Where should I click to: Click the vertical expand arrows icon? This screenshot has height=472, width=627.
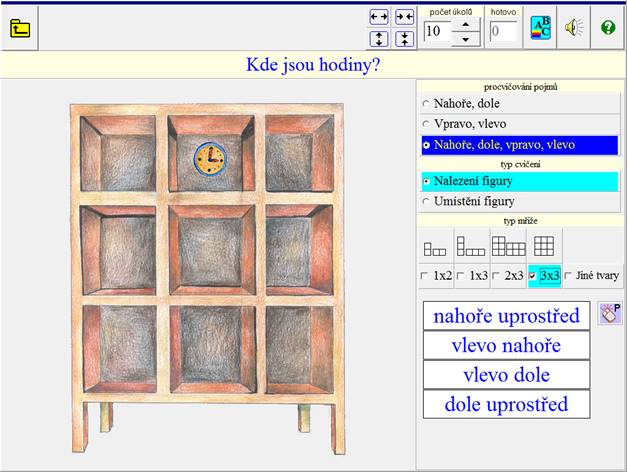[379, 39]
